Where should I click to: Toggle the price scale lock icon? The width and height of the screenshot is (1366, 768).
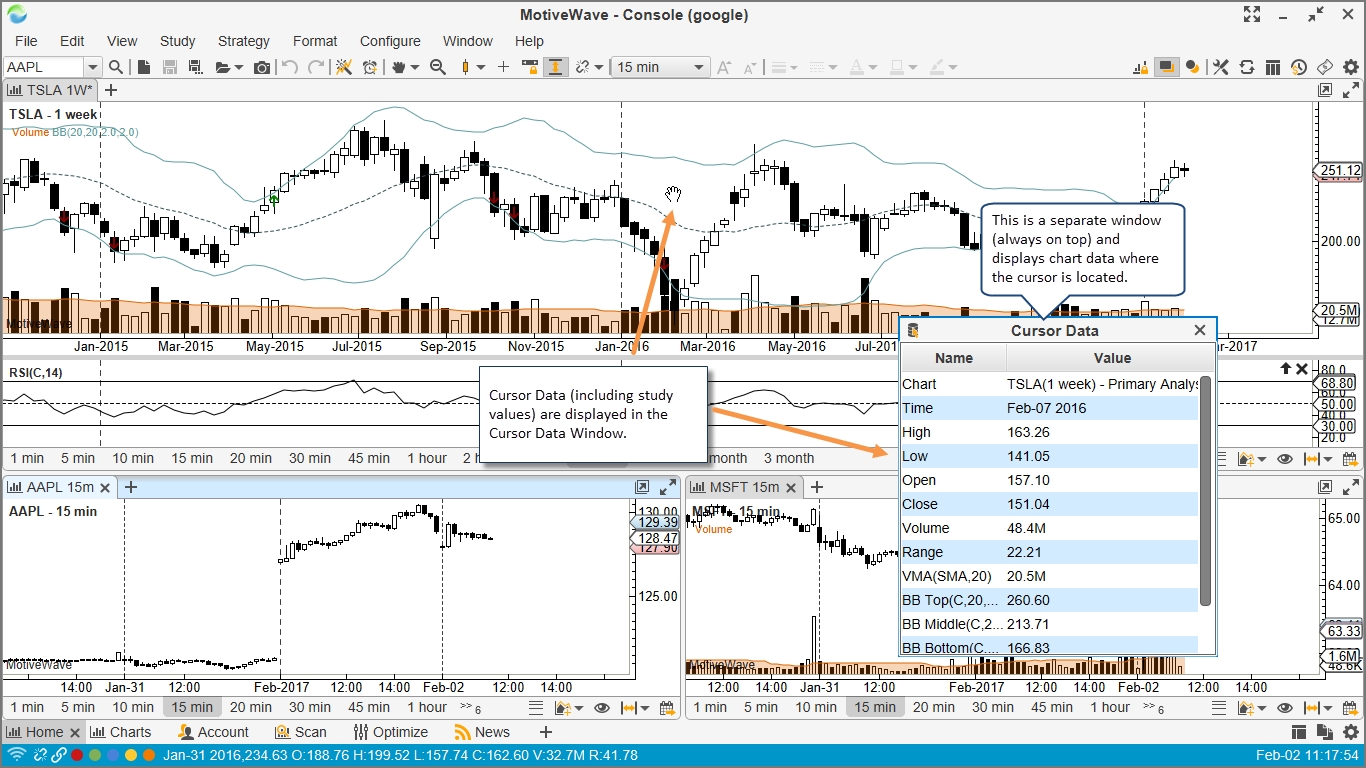[529, 67]
